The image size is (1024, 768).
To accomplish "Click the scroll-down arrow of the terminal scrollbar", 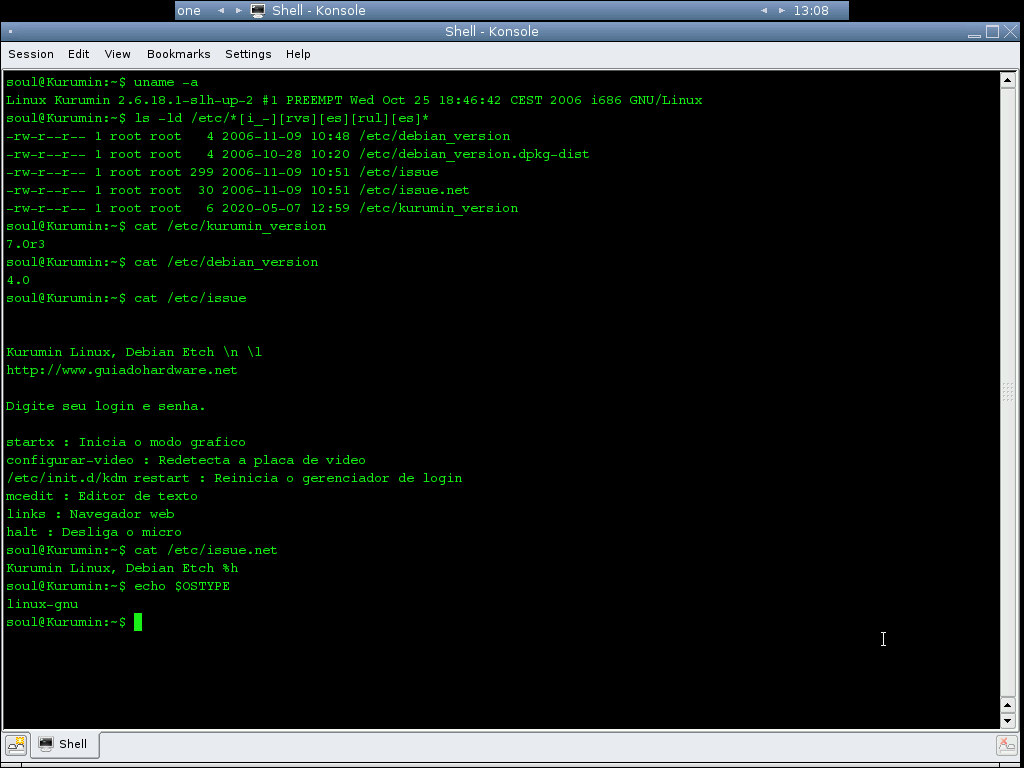I will tap(1008, 722).
